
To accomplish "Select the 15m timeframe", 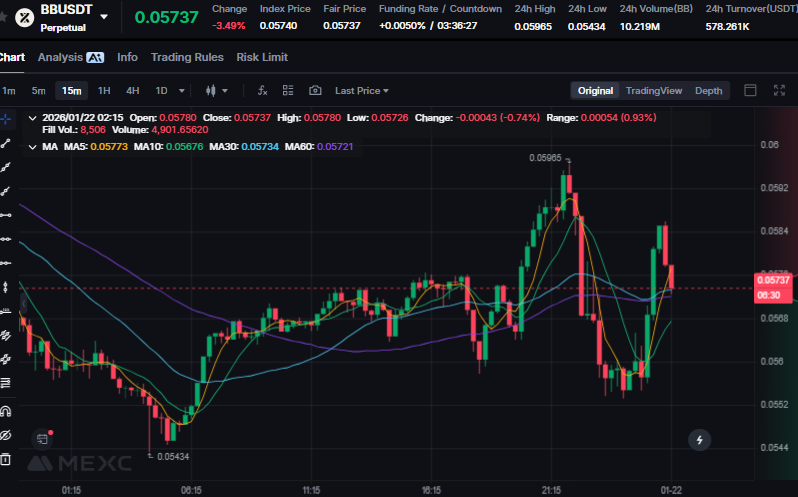I will 71,91.
